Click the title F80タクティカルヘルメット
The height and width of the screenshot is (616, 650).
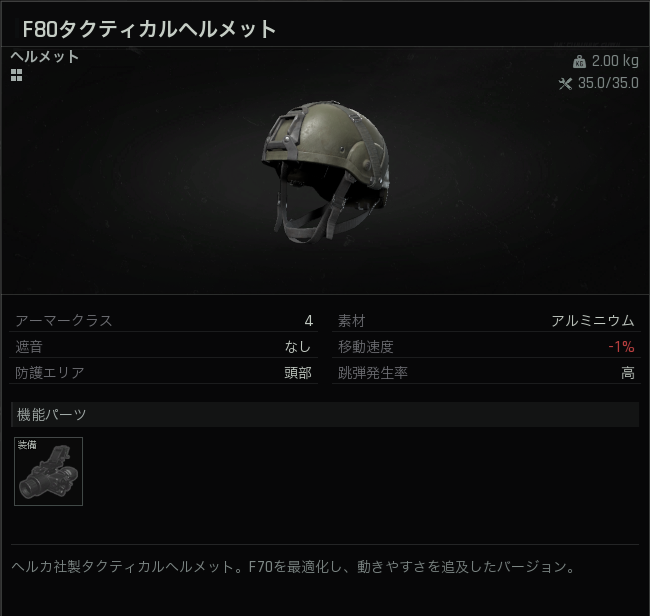(x=149, y=29)
